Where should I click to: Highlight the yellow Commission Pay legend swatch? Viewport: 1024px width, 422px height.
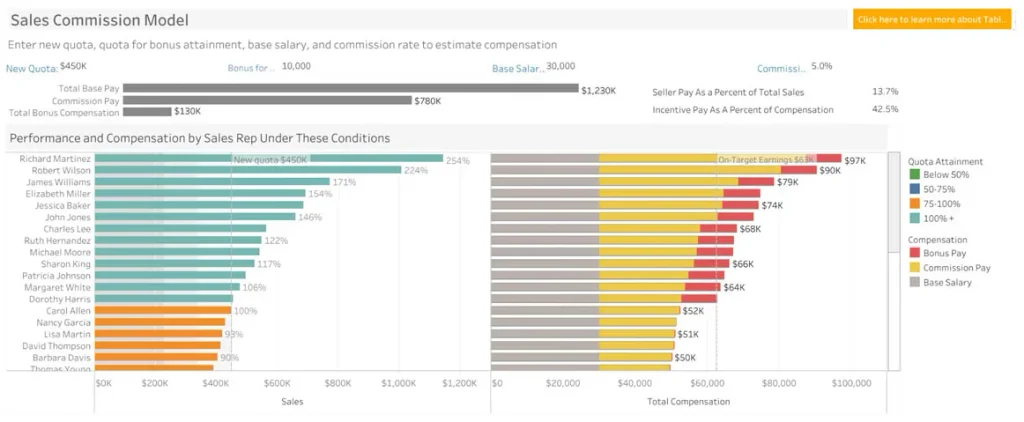pos(913,268)
